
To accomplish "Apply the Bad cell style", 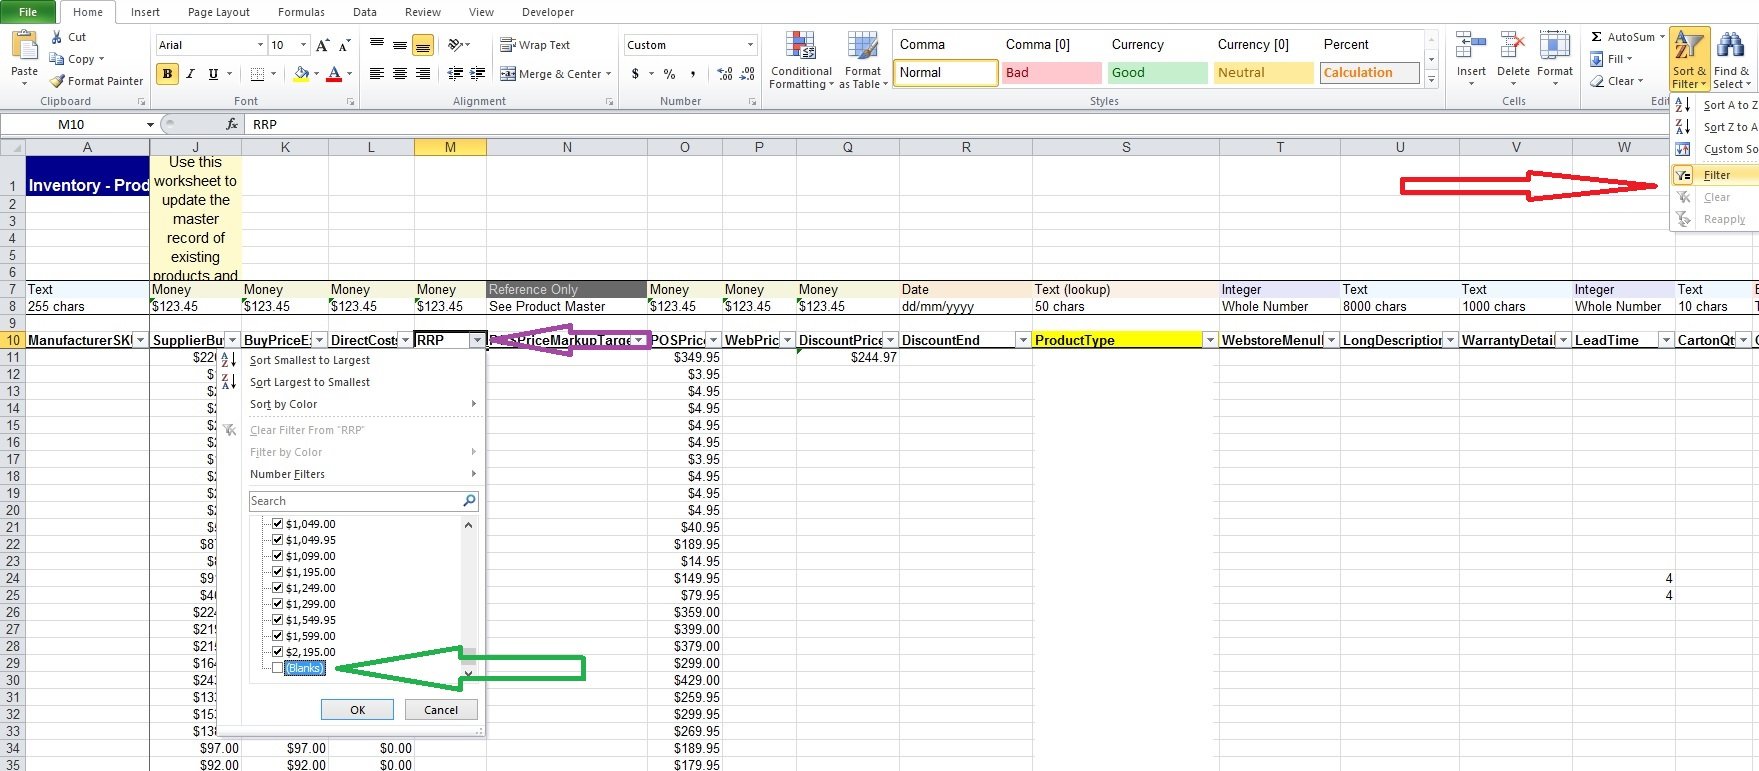I will [1051, 73].
